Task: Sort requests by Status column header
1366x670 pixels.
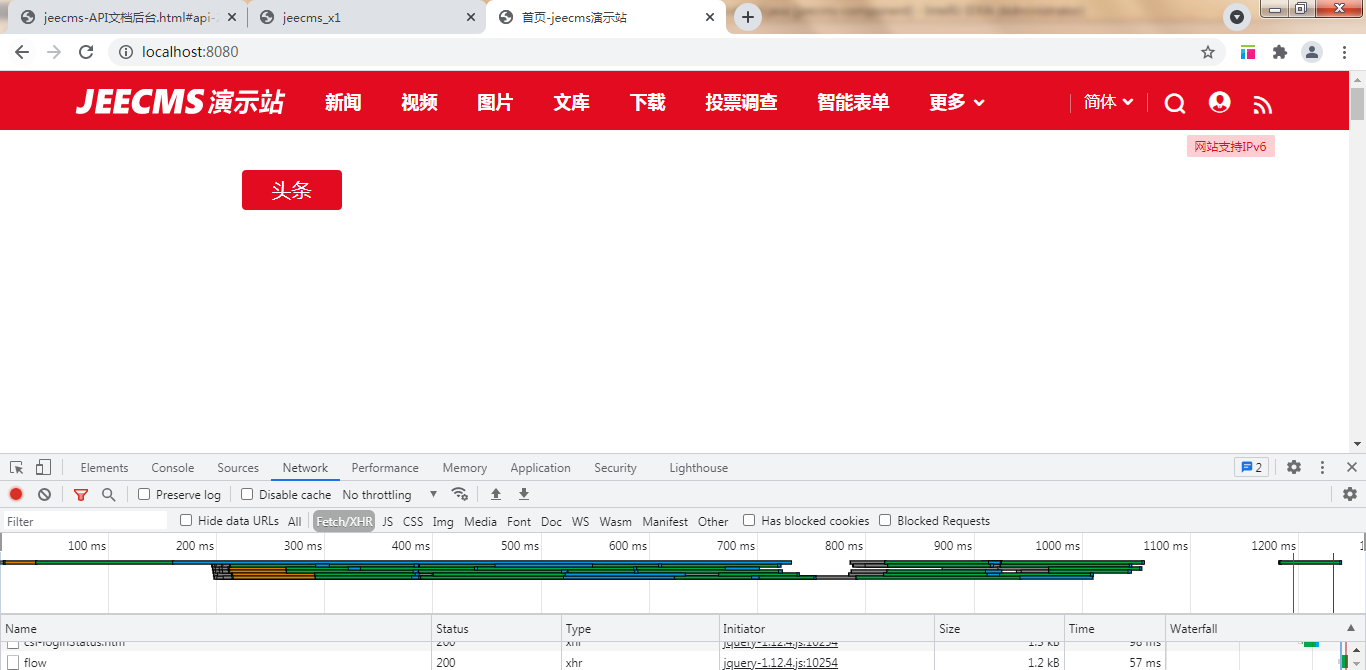Action: 497,628
